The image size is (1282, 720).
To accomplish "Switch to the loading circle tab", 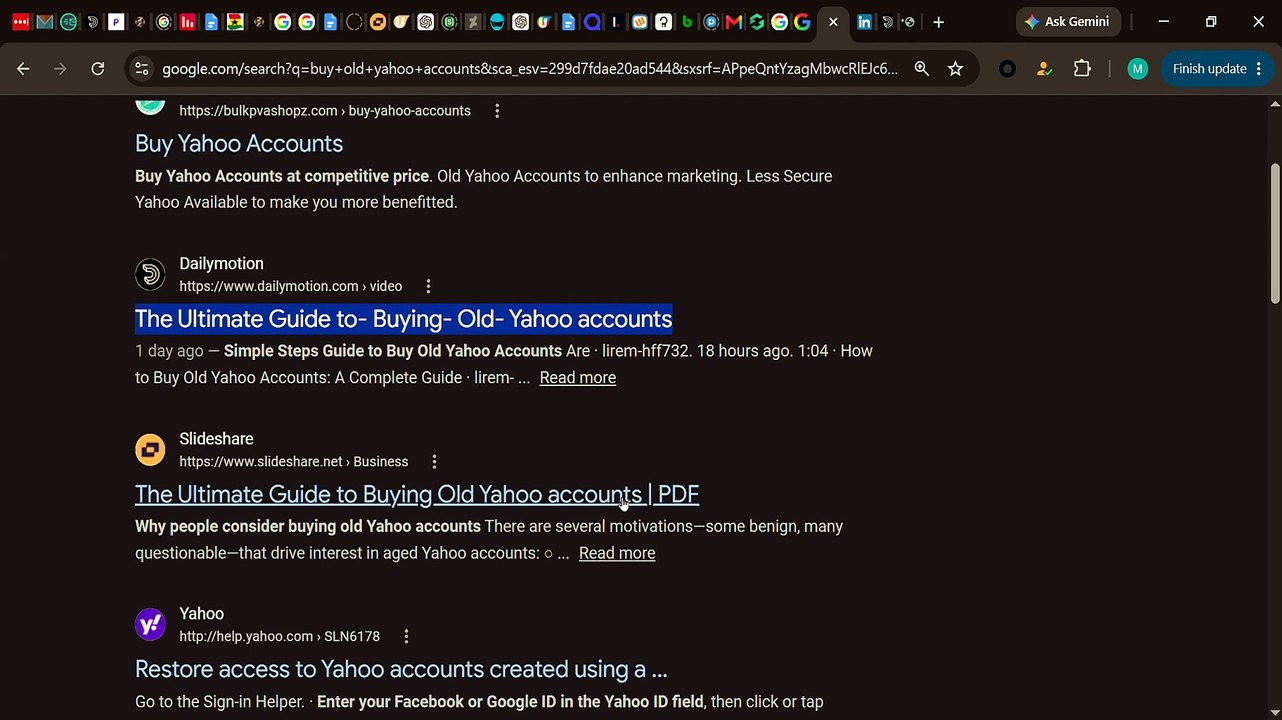I will (354, 22).
